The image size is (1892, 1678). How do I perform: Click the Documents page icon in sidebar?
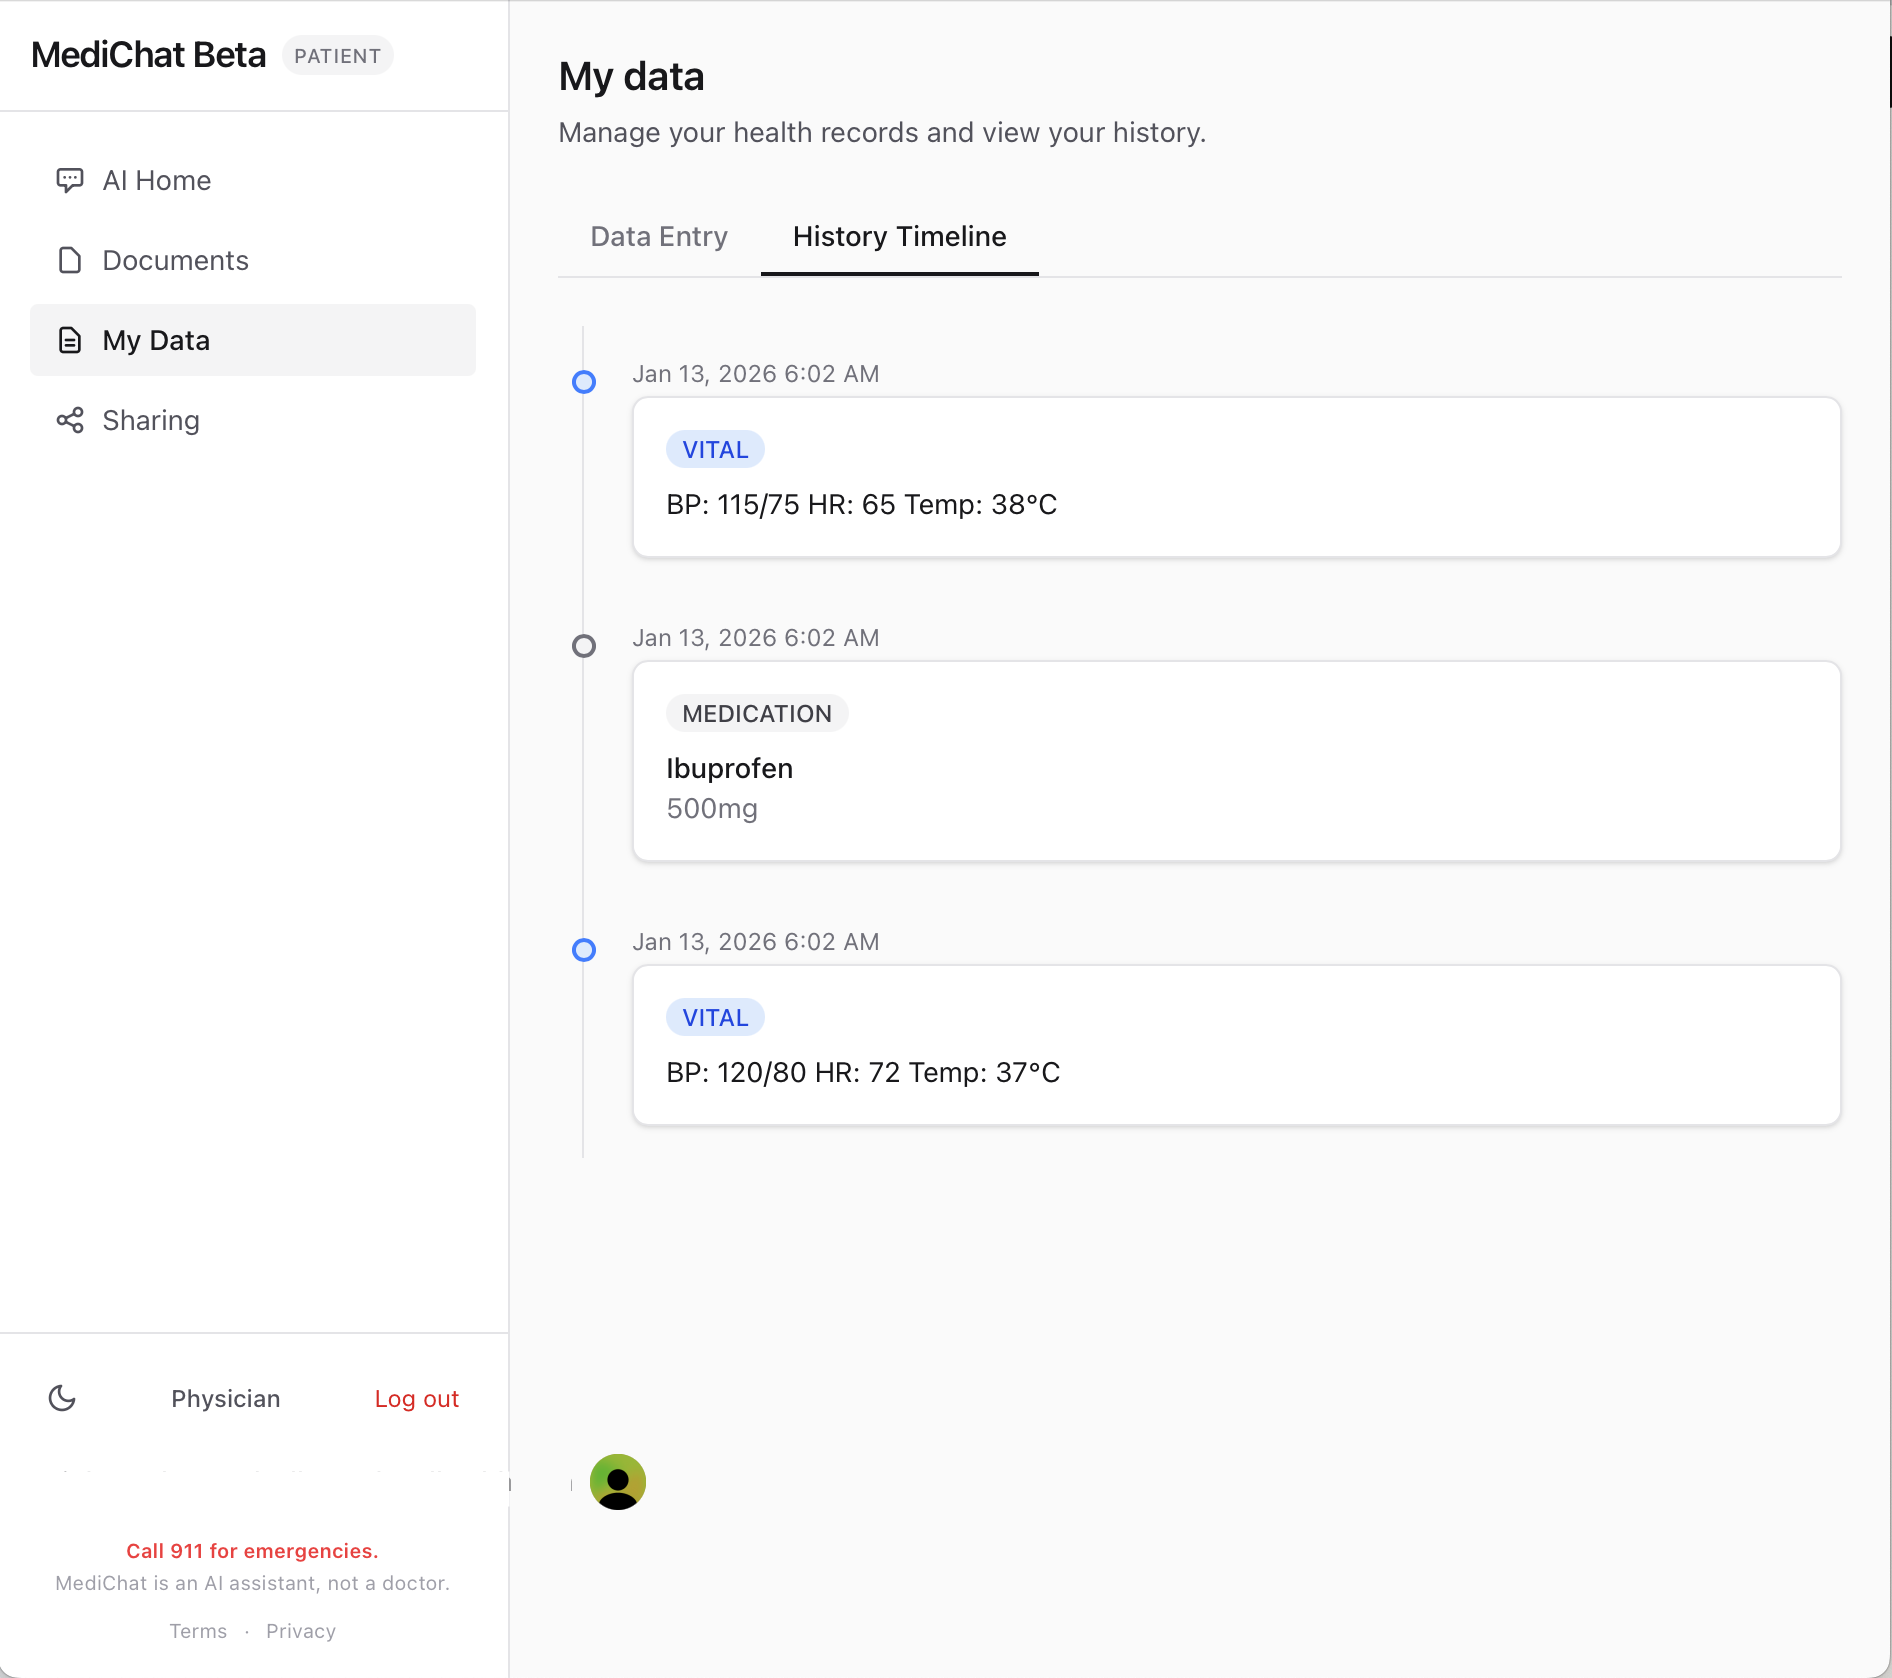(69, 260)
